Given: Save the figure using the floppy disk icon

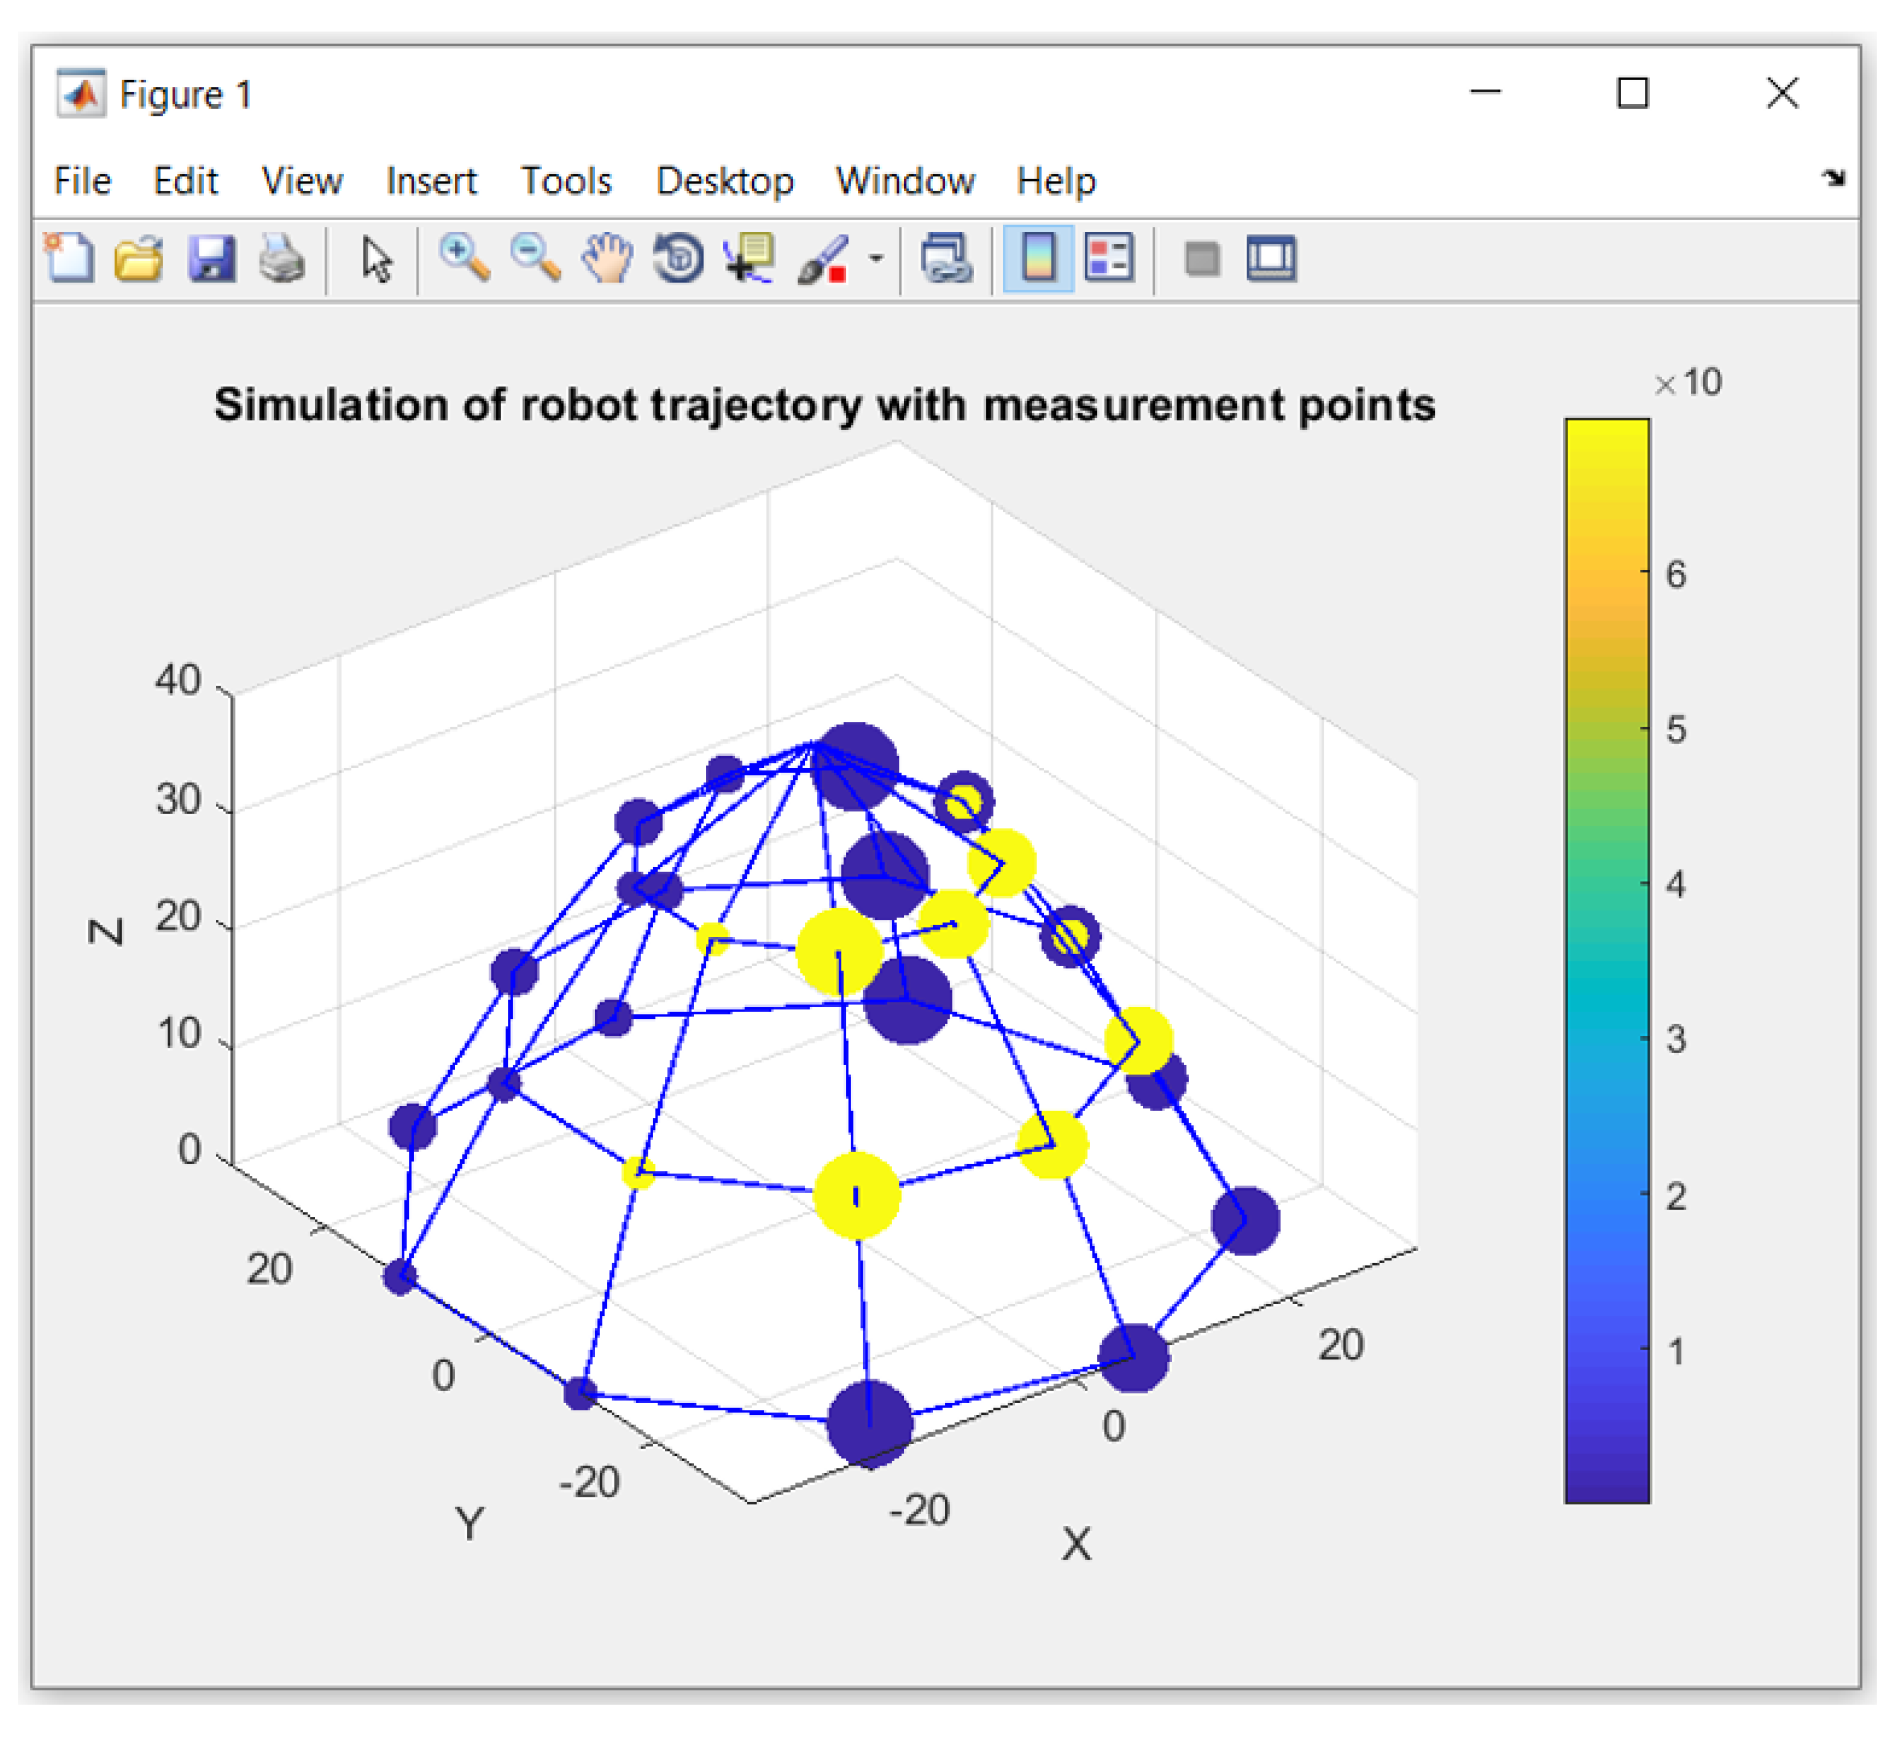Looking at the screenshot, I should point(211,258).
